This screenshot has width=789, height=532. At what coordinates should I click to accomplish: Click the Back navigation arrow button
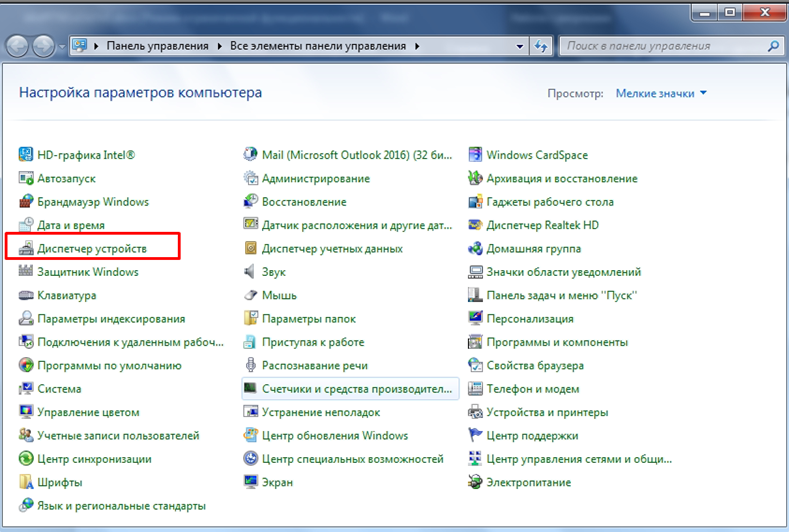coord(18,46)
